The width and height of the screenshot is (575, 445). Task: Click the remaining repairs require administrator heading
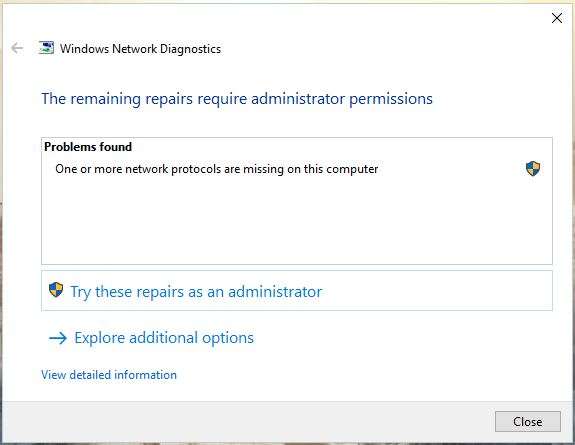[237, 99]
